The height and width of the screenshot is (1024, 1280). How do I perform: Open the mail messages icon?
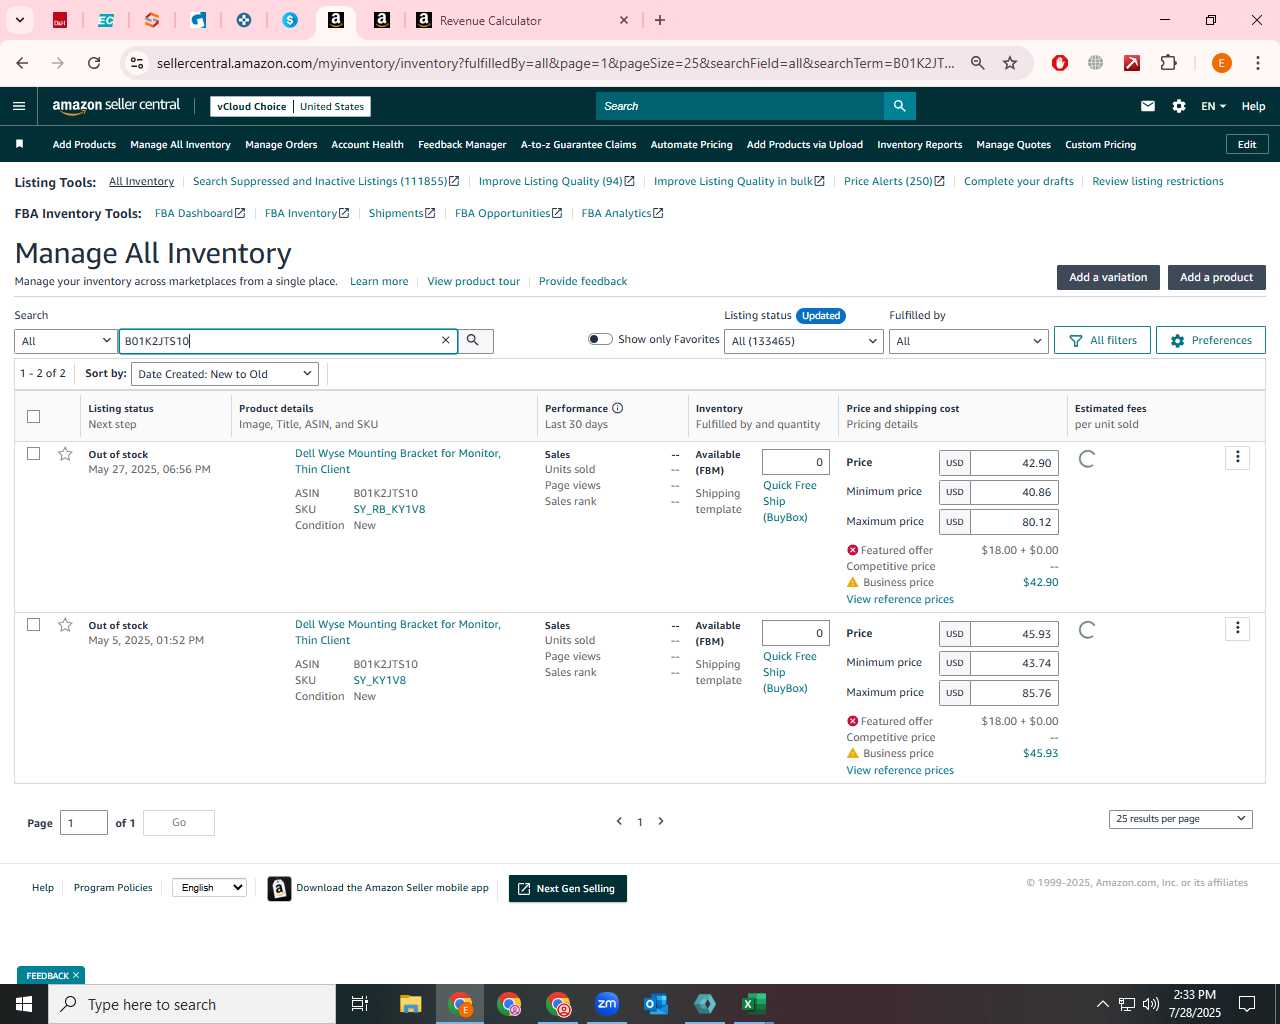click(1148, 106)
